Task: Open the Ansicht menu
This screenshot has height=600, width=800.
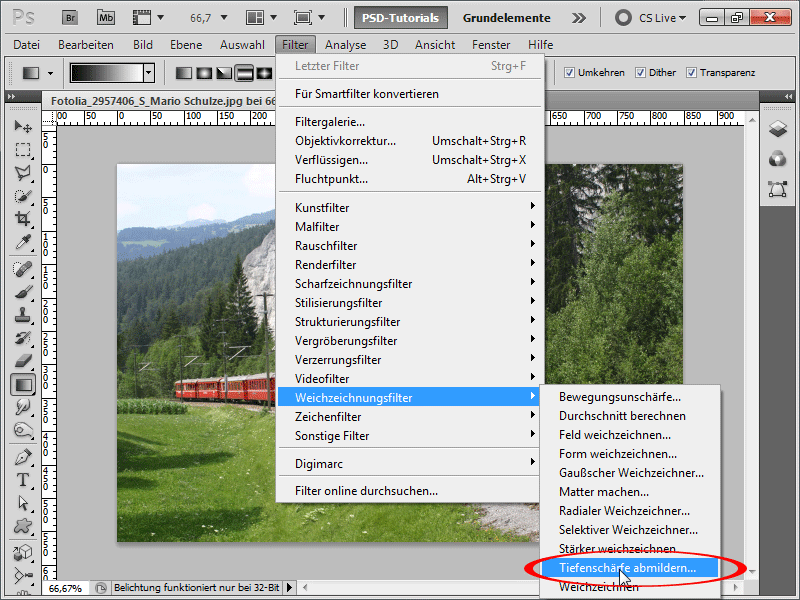Action: click(x=435, y=45)
